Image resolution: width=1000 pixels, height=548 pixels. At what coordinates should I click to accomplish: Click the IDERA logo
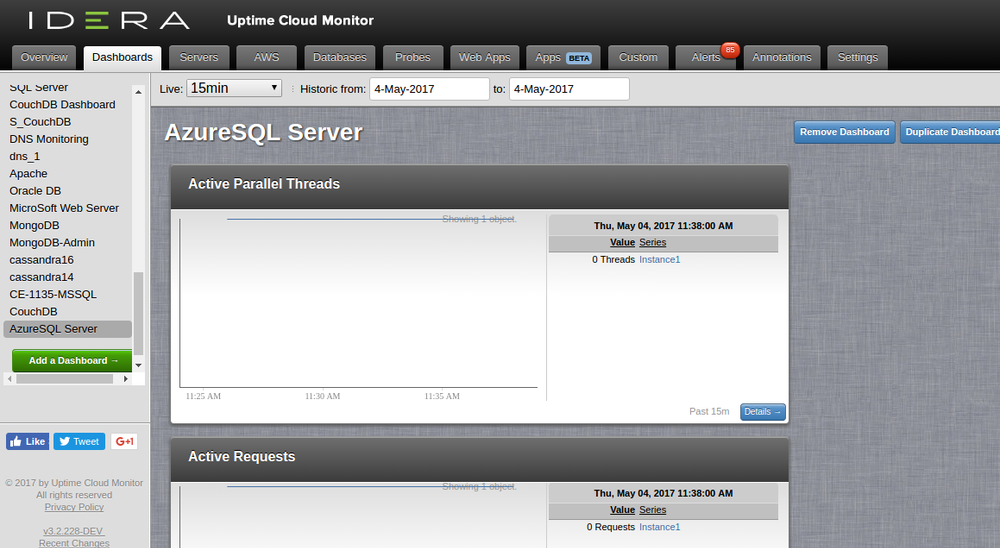[108, 20]
